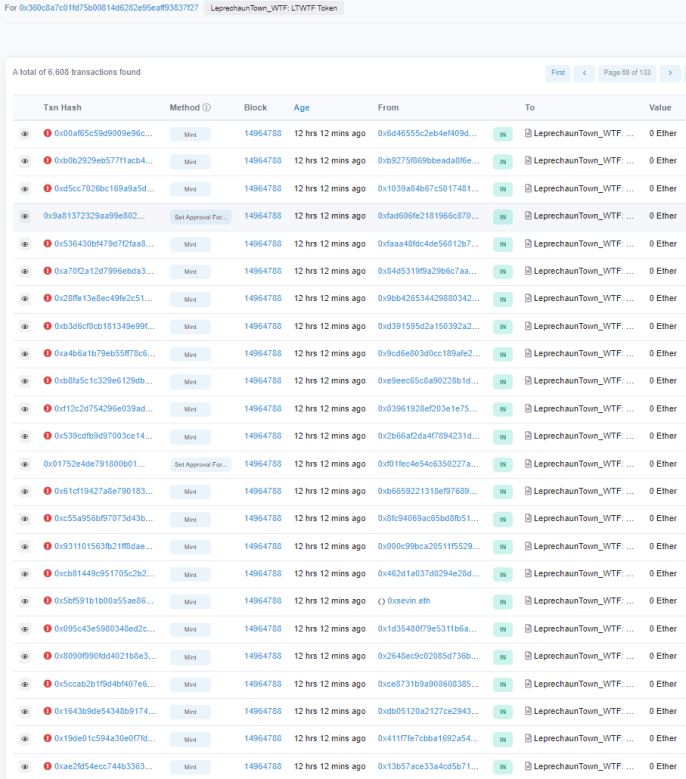Click eye icon for 0x61cf19427a8e790183
This screenshot has width=686, height=779.
pyautogui.click(x=24, y=491)
